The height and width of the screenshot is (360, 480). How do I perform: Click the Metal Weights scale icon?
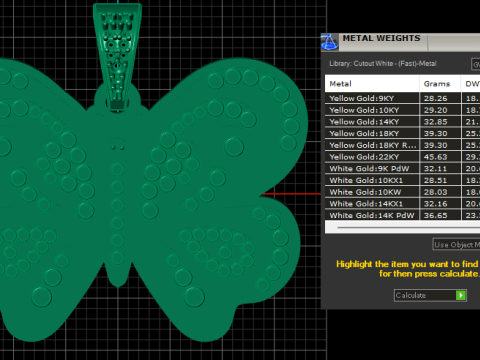click(330, 42)
